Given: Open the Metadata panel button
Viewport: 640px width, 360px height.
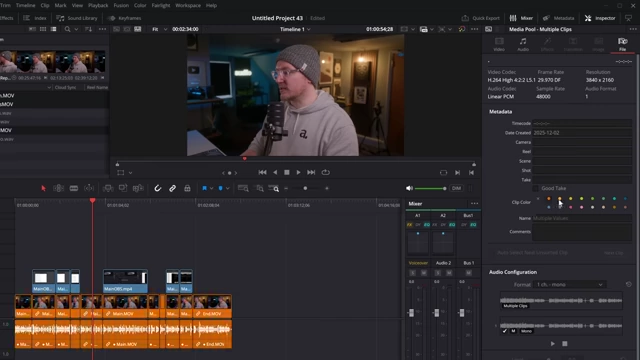Looking at the screenshot, I should (559, 18).
